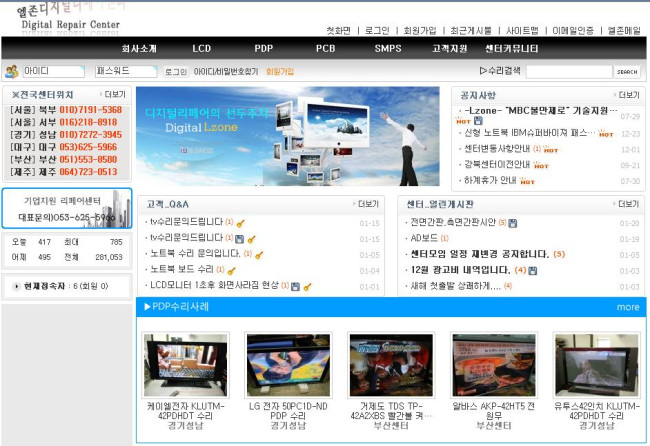Expand 더보기 in 센터_열린게시판 panel
Image resolution: width=650 pixels, height=446 pixels.
[x=626, y=204]
